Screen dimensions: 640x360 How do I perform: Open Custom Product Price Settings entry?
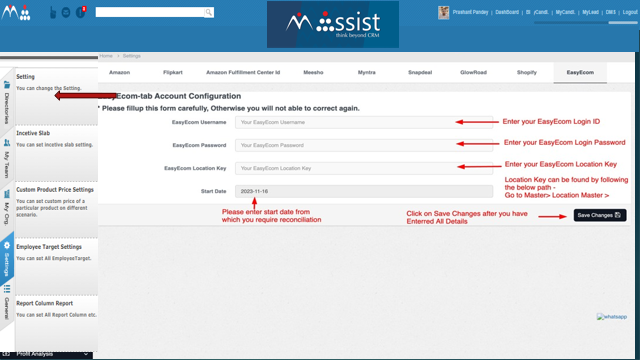pyautogui.click(x=56, y=209)
